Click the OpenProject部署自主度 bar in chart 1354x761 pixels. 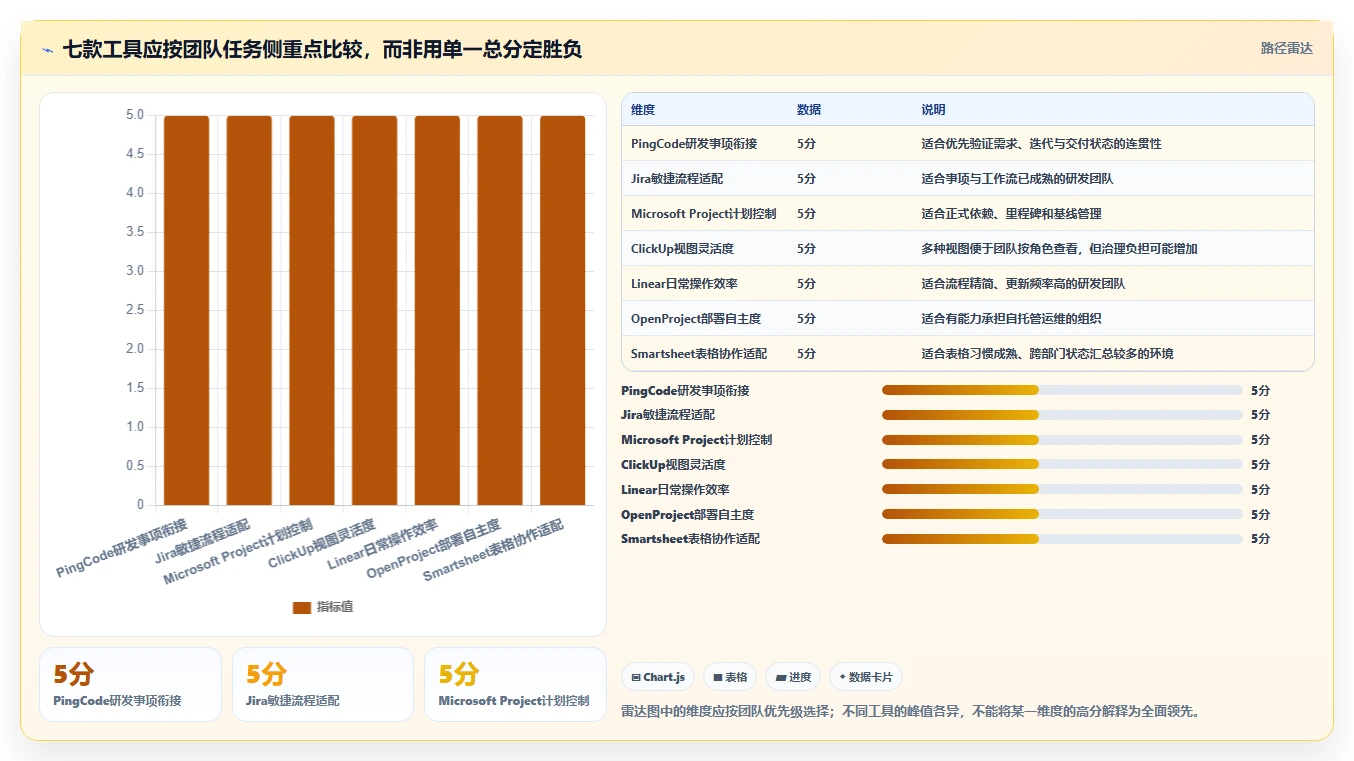(500, 310)
